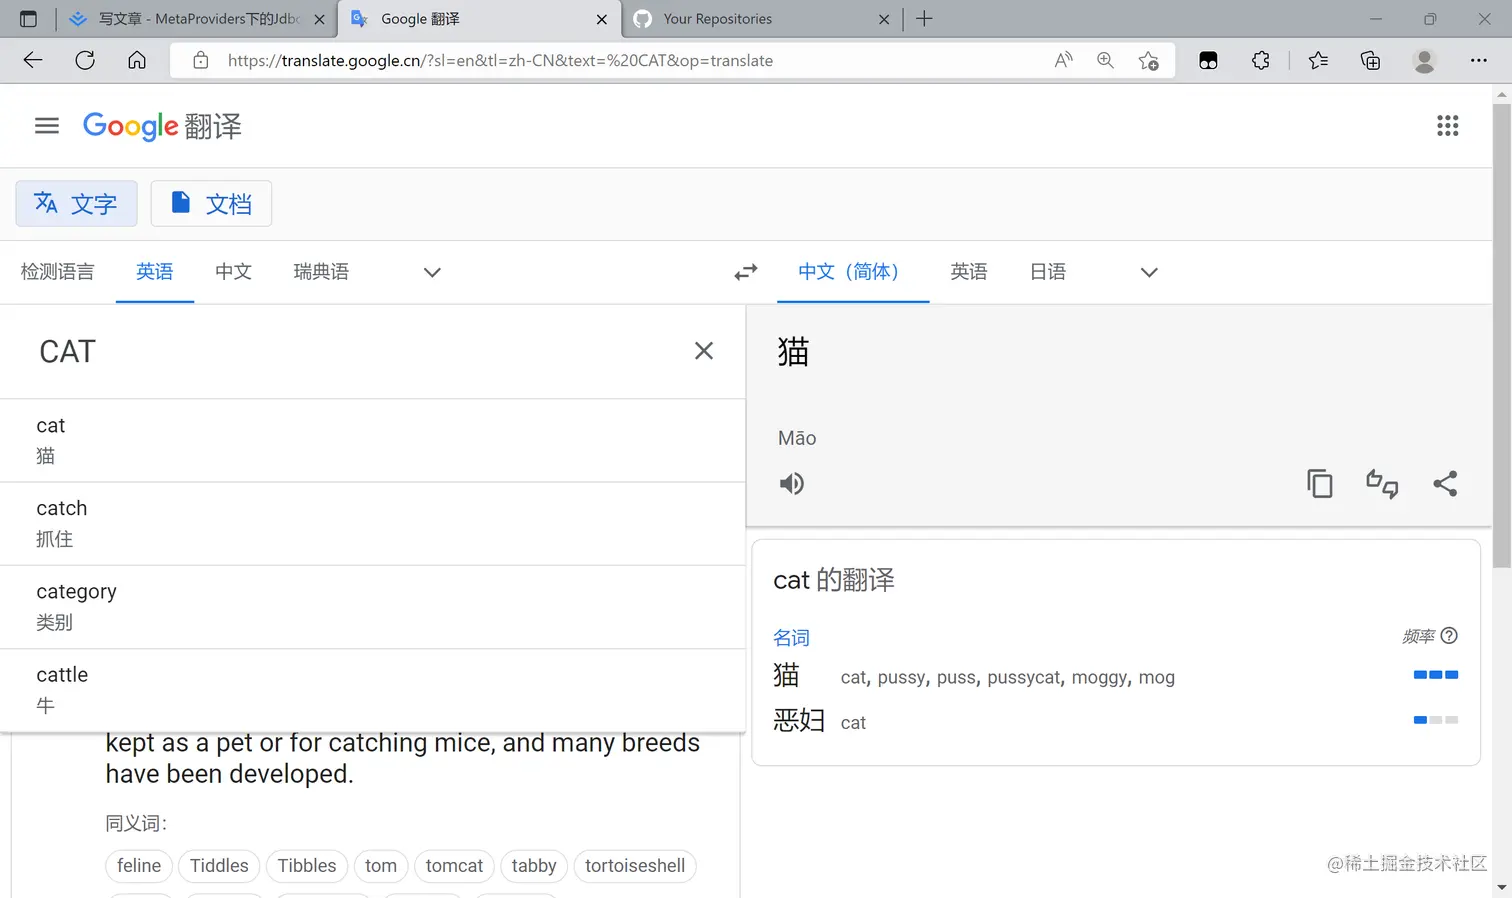Pick the 'cattle' suggestion

click(x=372, y=690)
